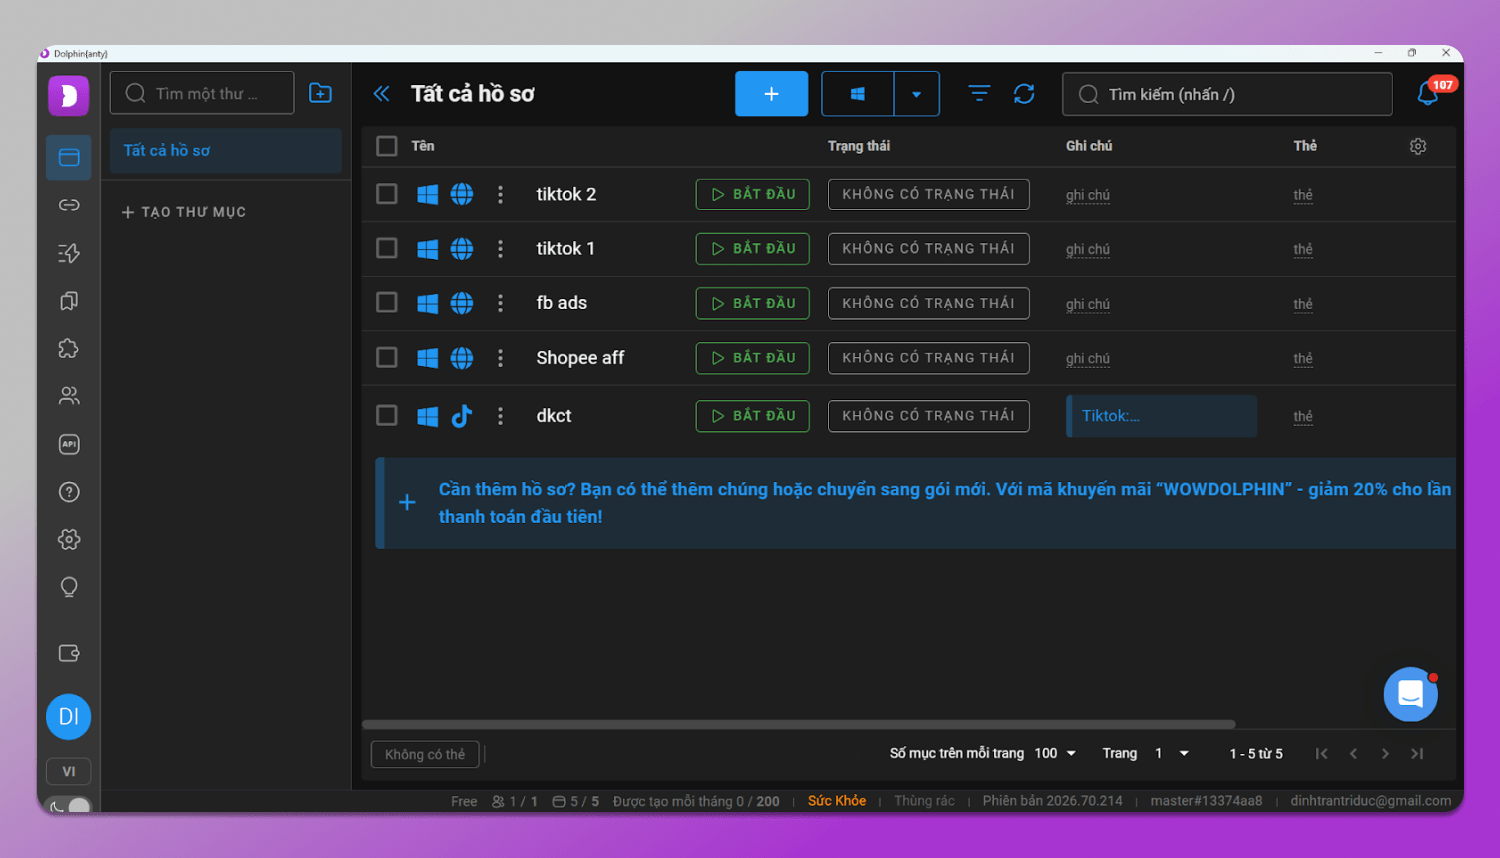The image size is (1500, 858).
Task: Click the new folder icon
Action: click(x=321, y=93)
